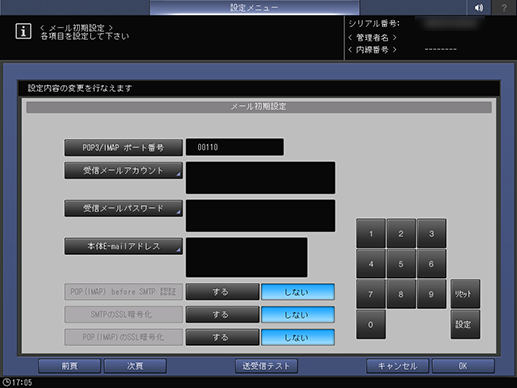The width and height of the screenshot is (517, 388).
Task: Run the 送受信テスト button
Action: pos(266,366)
